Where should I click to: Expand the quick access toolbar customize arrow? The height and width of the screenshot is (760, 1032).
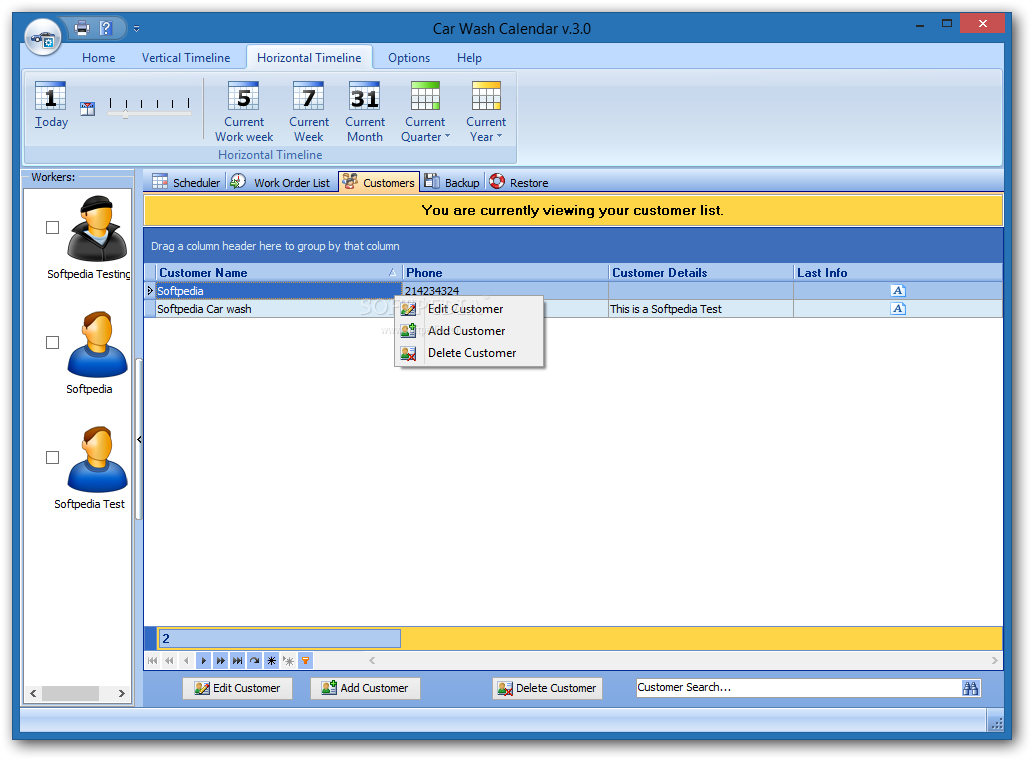point(136,28)
